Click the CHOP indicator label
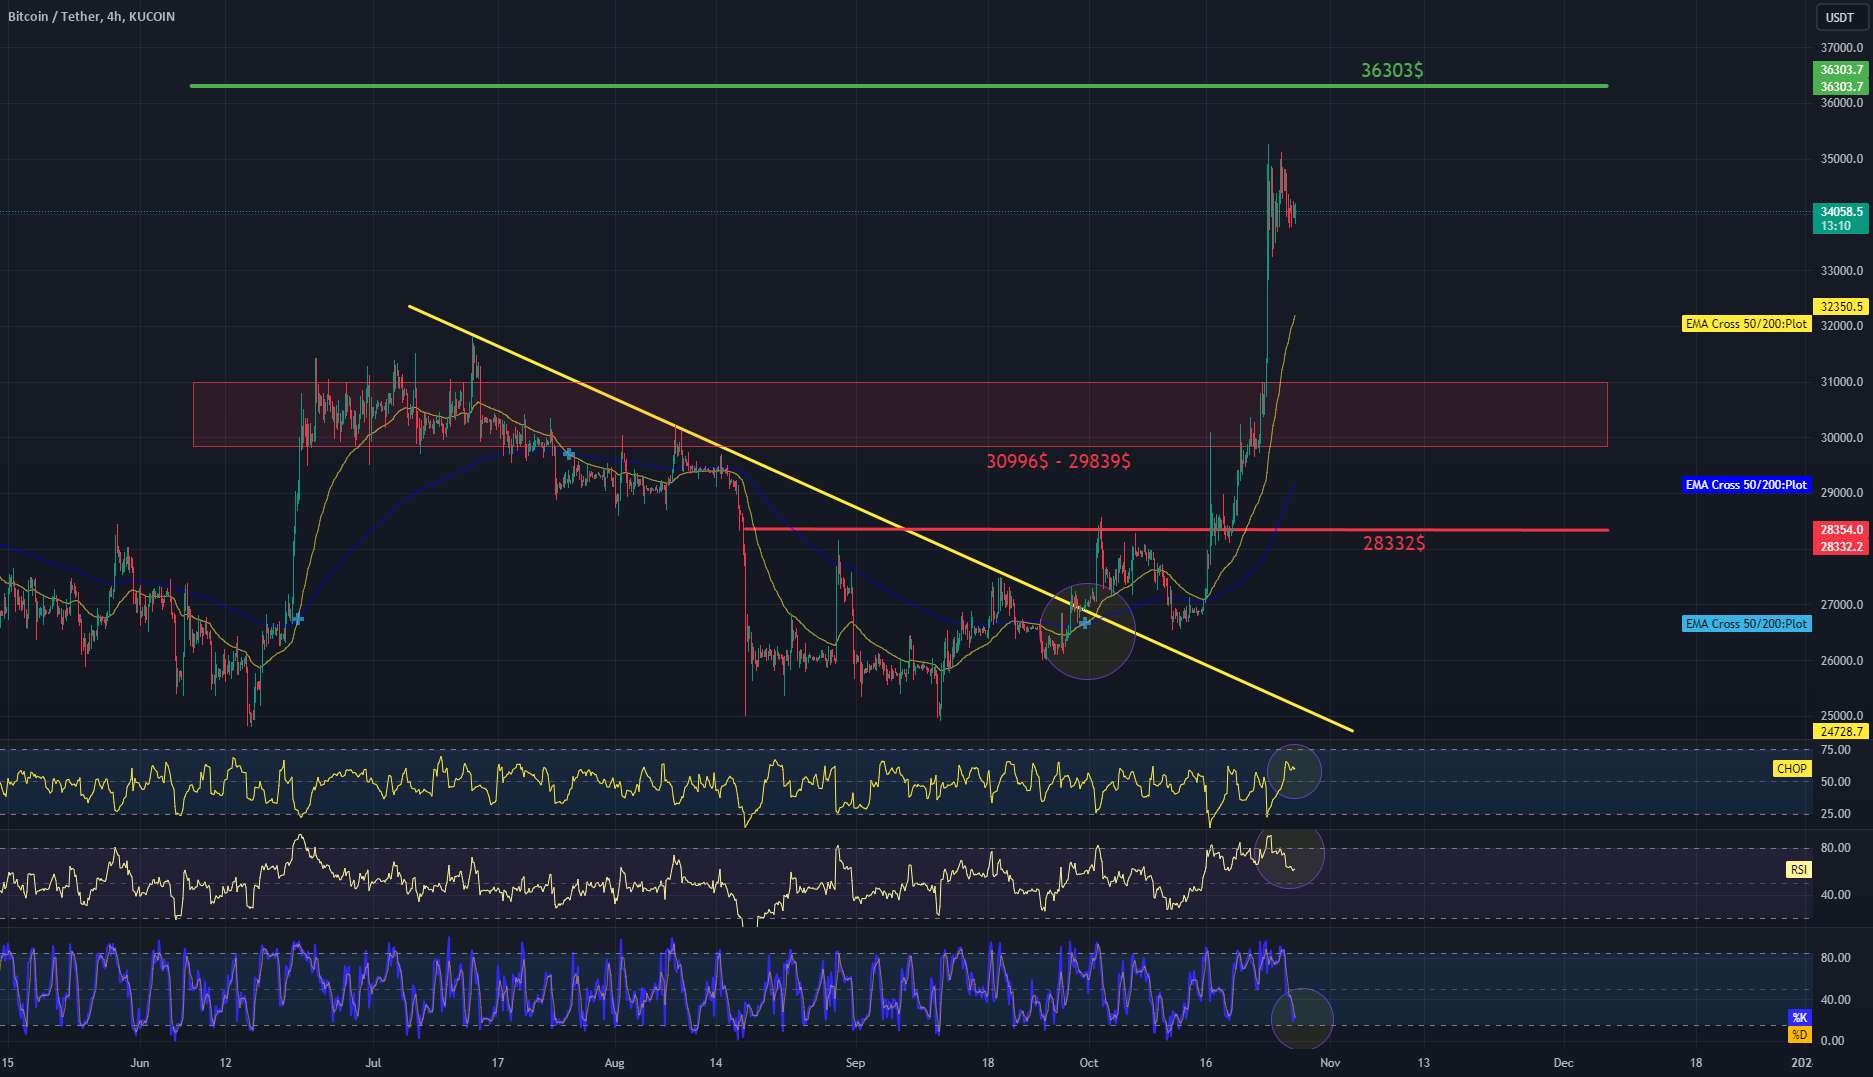This screenshot has height=1077, width=1873. coord(1791,769)
